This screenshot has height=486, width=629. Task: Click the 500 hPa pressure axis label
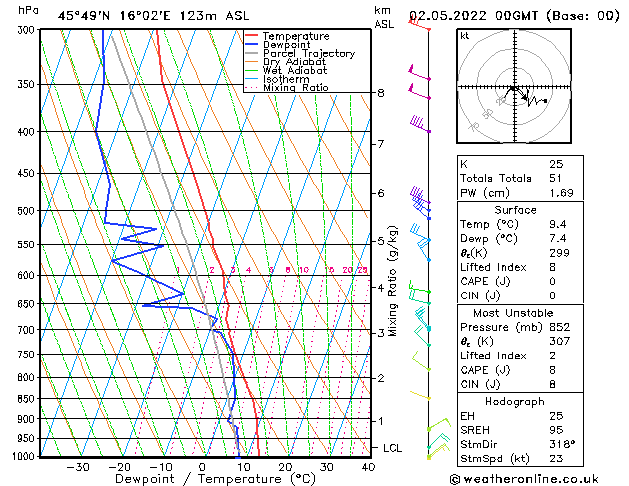(26, 211)
